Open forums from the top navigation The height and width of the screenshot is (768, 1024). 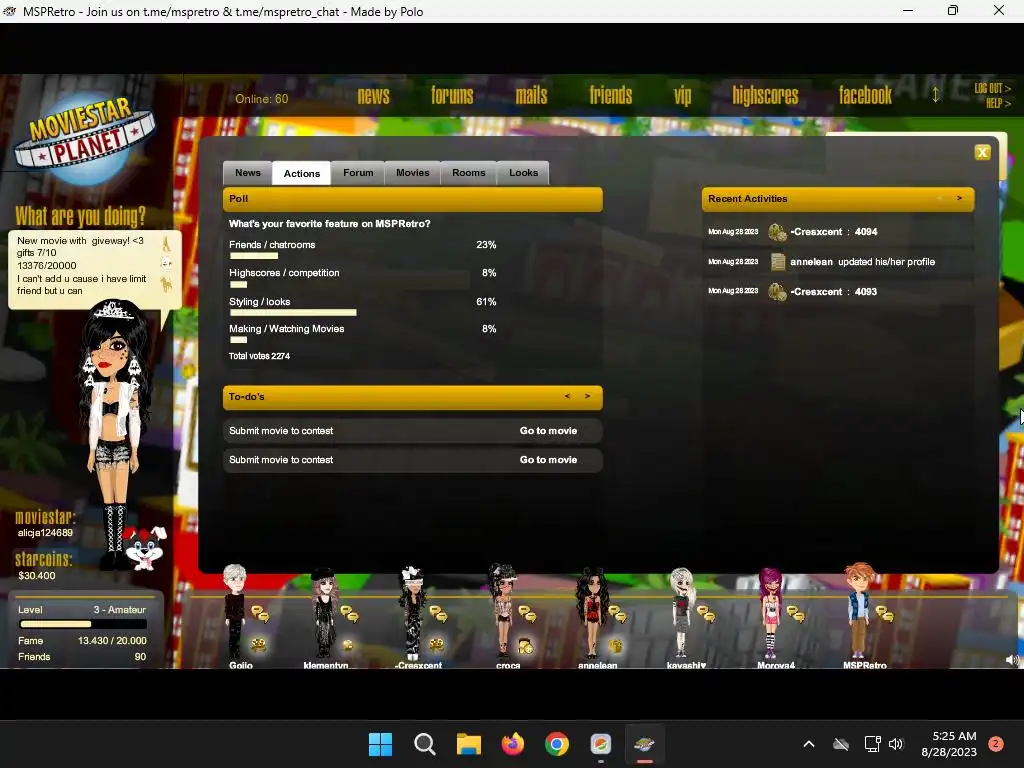pyautogui.click(x=452, y=96)
